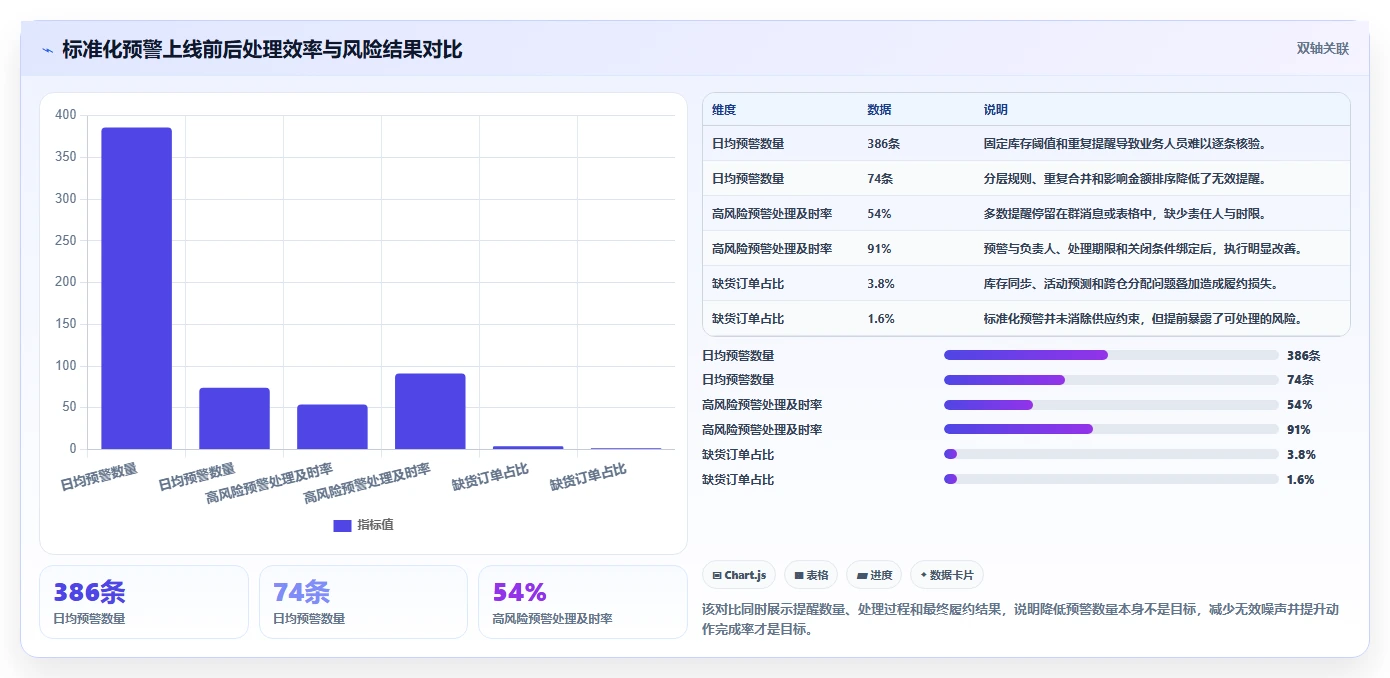Click the 进度 tag icon
The width and height of the screenshot is (1390, 678).
click(863, 575)
